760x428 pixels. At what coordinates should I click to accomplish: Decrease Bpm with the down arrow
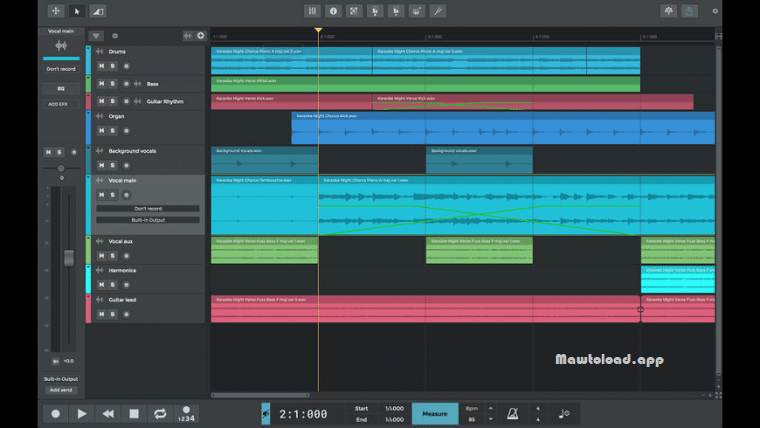tap(491, 419)
